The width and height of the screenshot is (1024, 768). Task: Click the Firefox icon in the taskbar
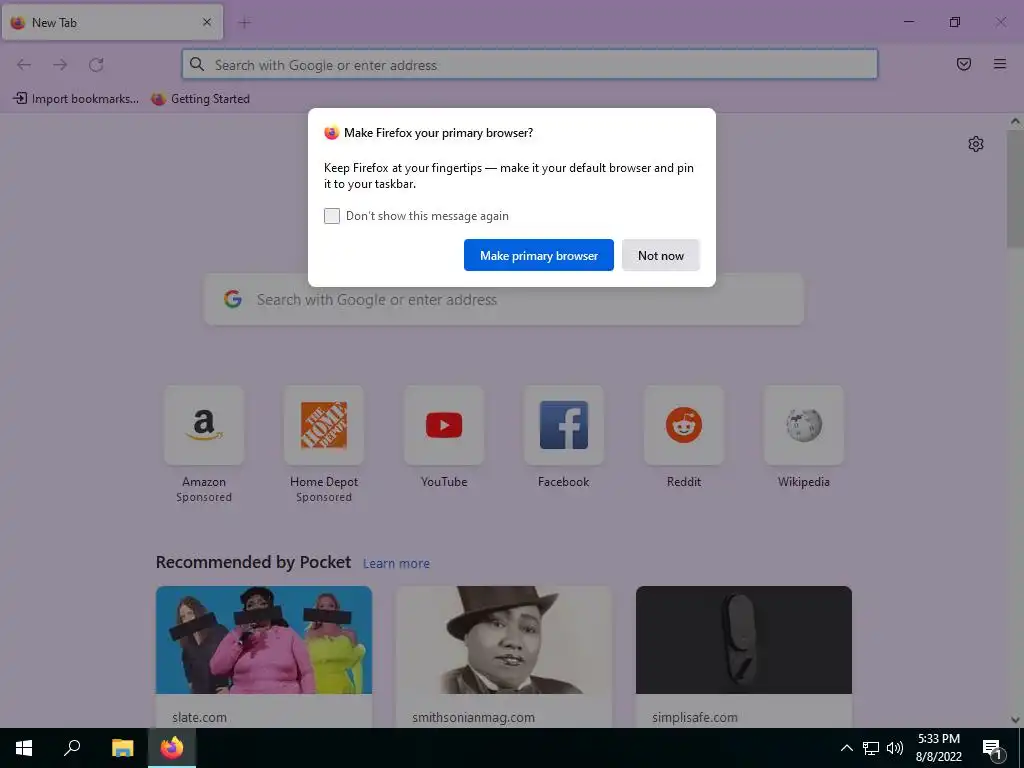[x=172, y=748]
